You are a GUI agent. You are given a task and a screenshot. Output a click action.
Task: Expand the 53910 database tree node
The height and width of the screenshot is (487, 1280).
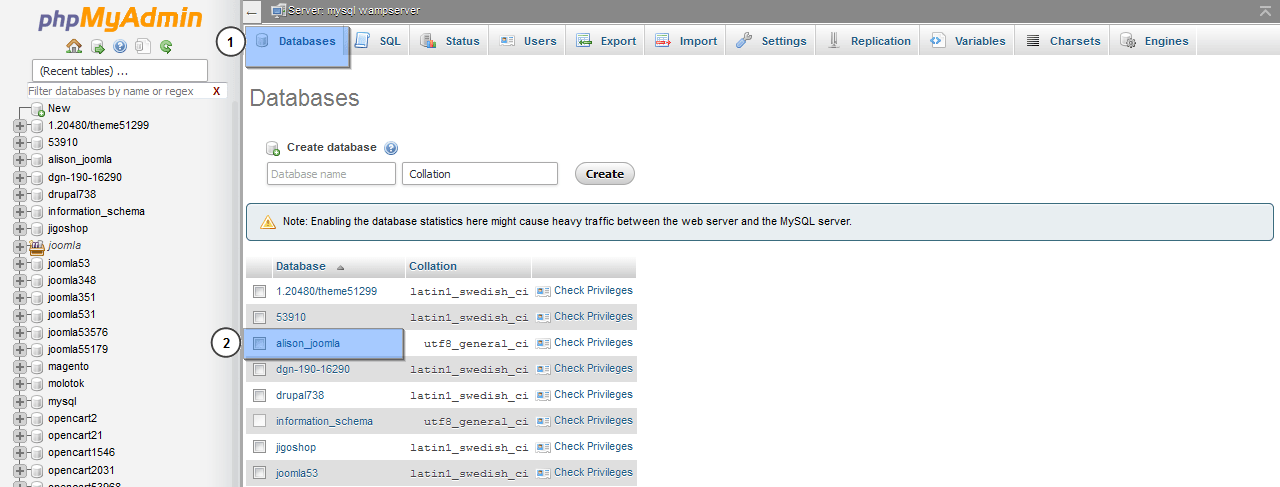20,143
